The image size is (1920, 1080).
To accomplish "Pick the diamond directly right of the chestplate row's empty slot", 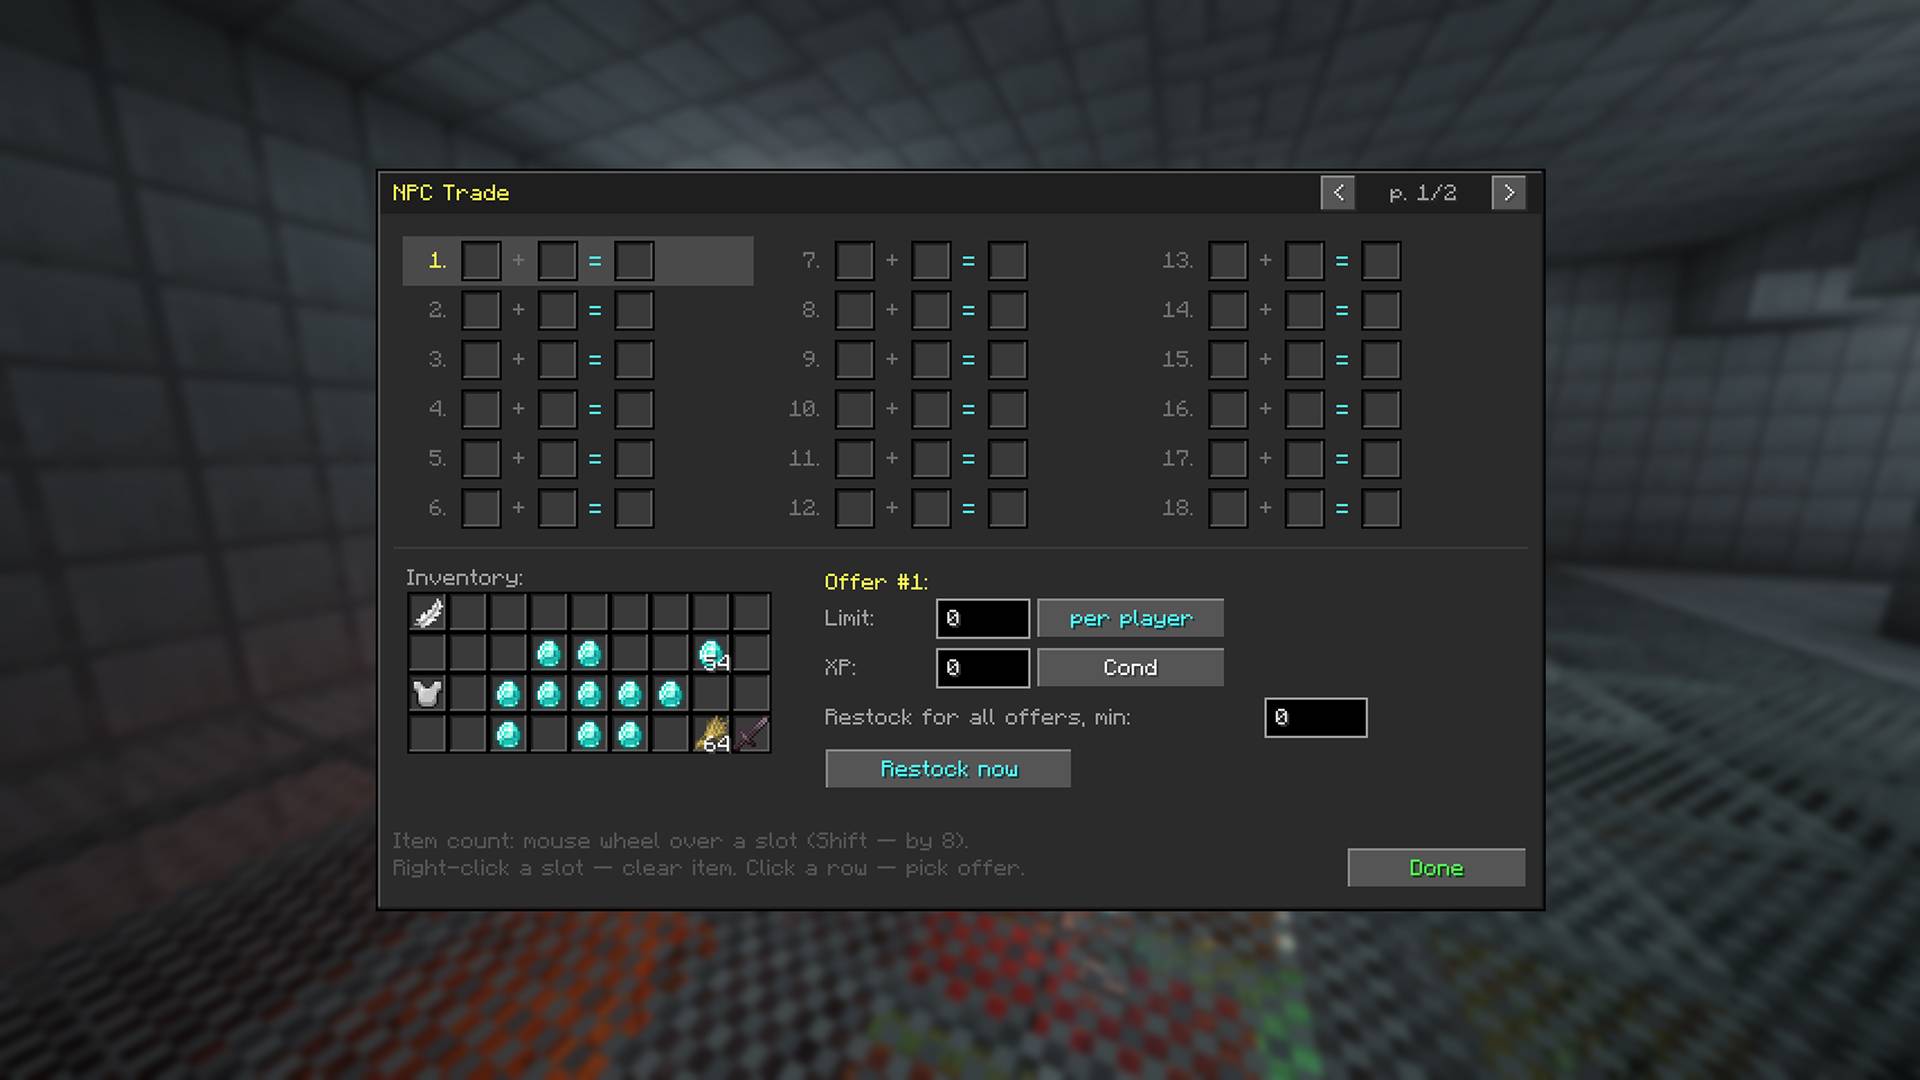I will (508, 693).
